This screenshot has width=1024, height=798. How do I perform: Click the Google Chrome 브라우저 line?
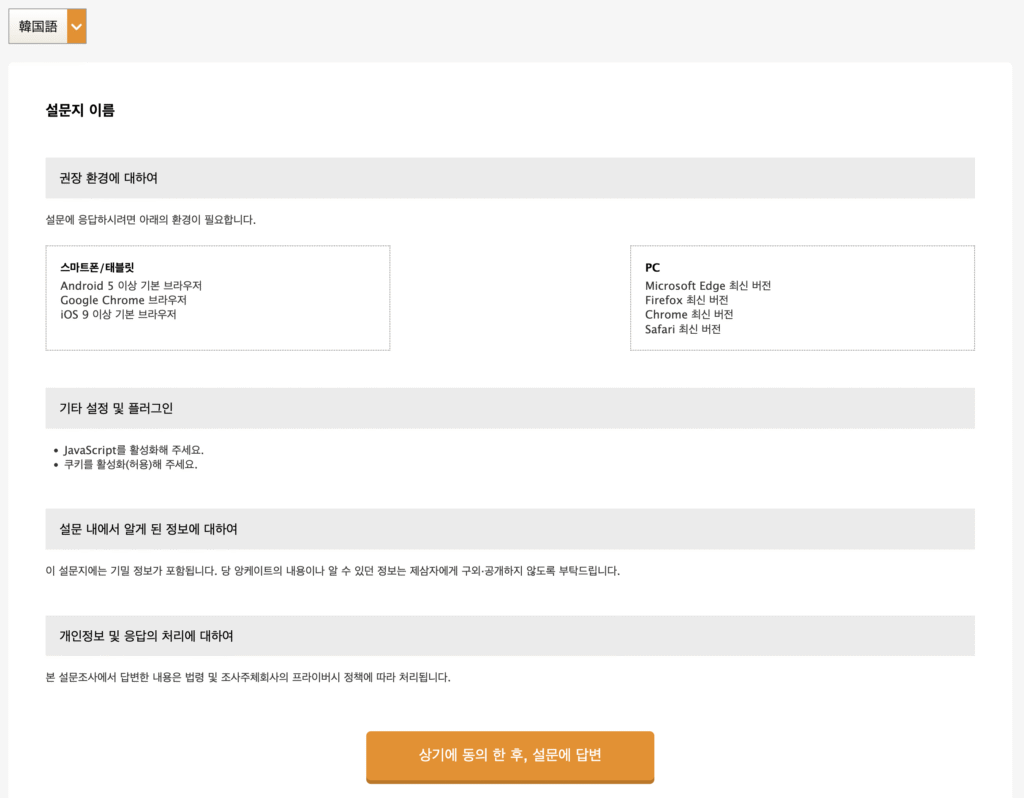click(123, 300)
